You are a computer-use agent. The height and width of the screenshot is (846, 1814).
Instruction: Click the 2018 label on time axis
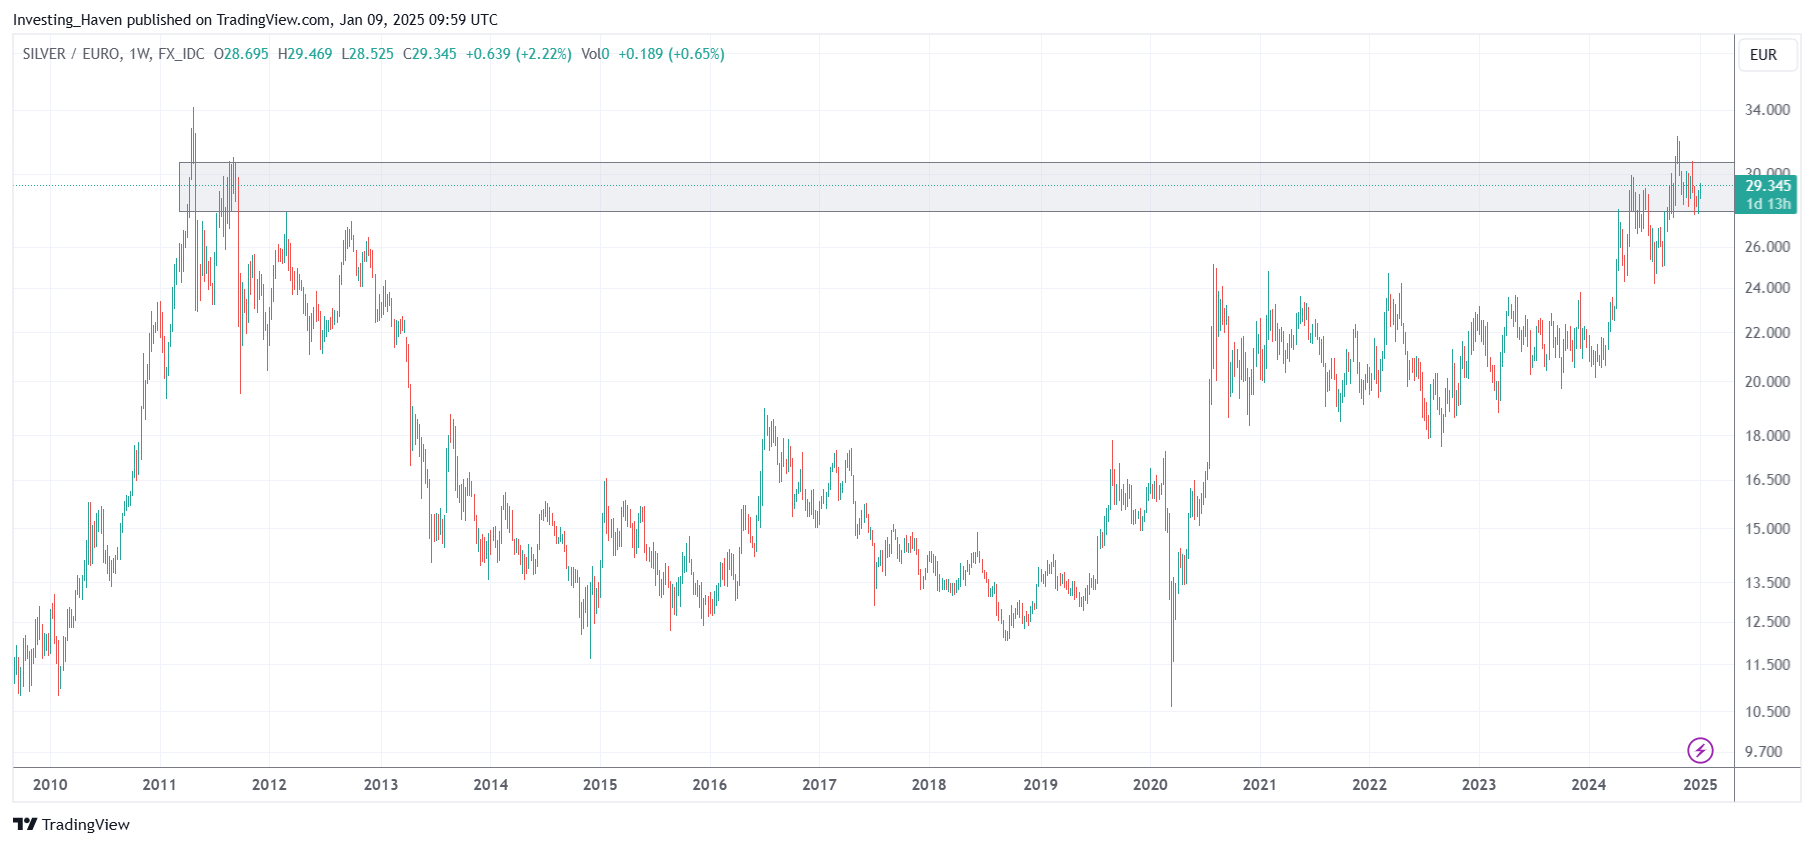[929, 785]
